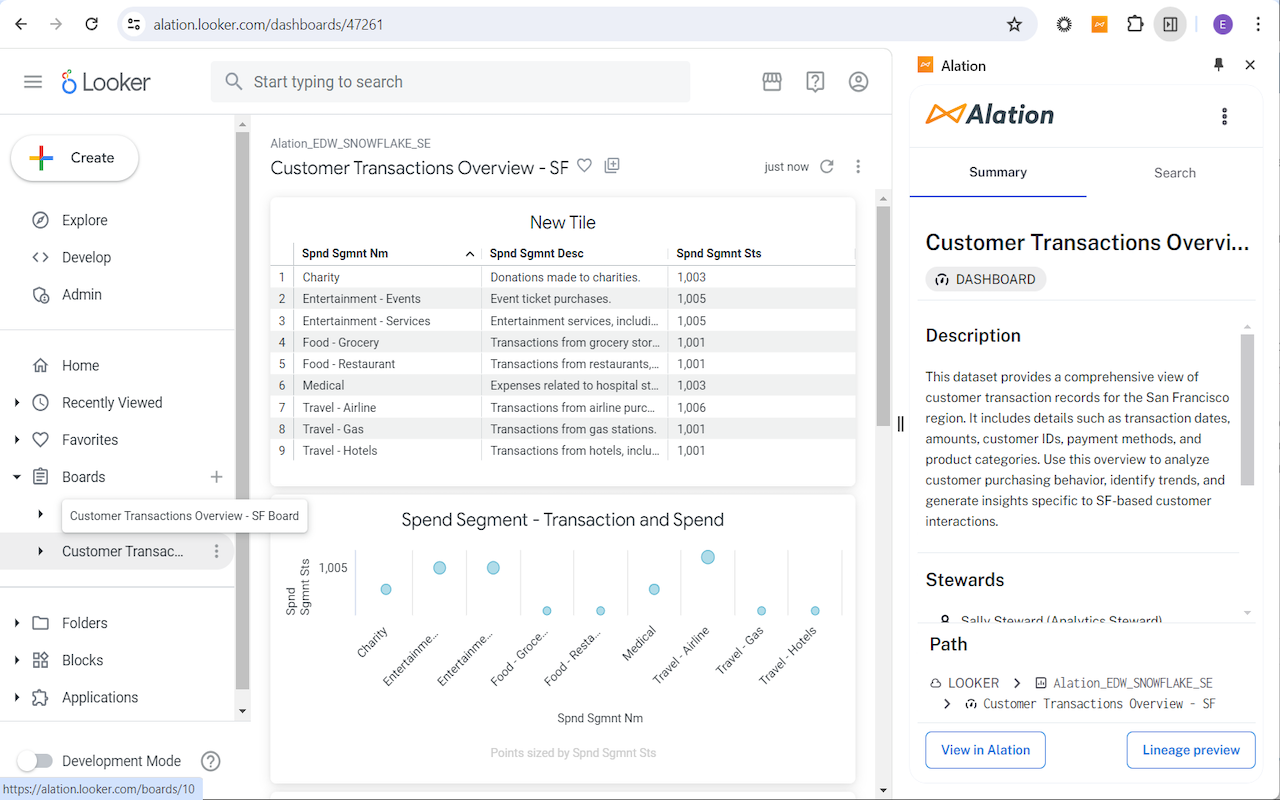Click the Looker Marketplace icon
The image size is (1280, 800).
(772, 82)
